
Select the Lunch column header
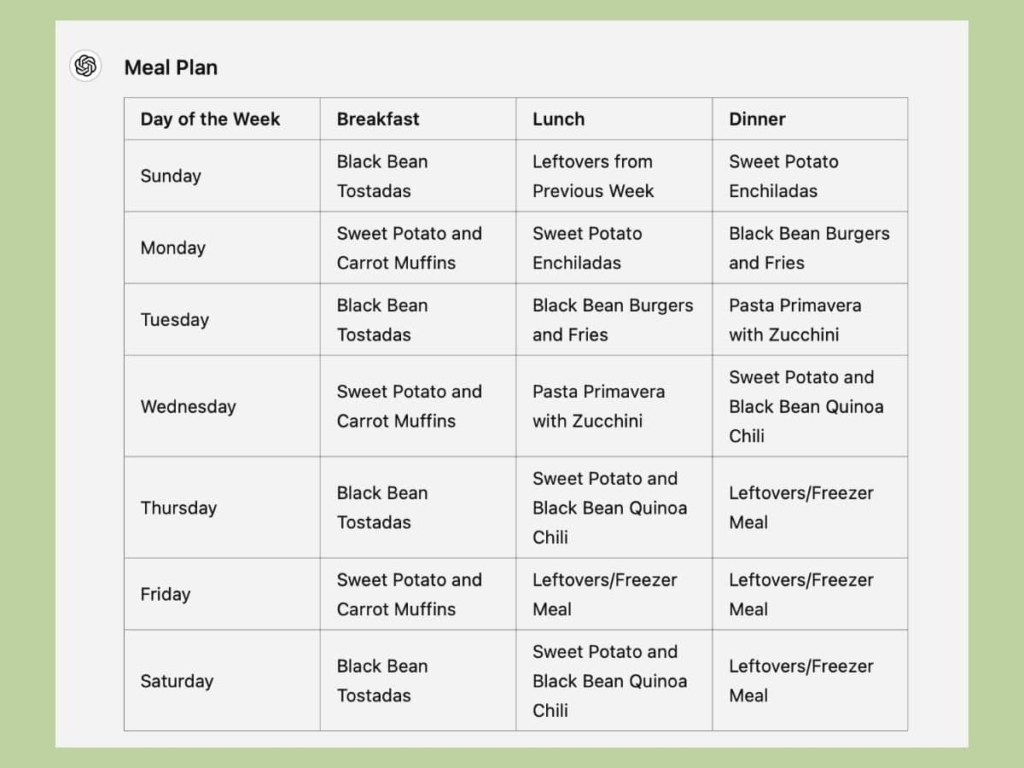(558, 119)
